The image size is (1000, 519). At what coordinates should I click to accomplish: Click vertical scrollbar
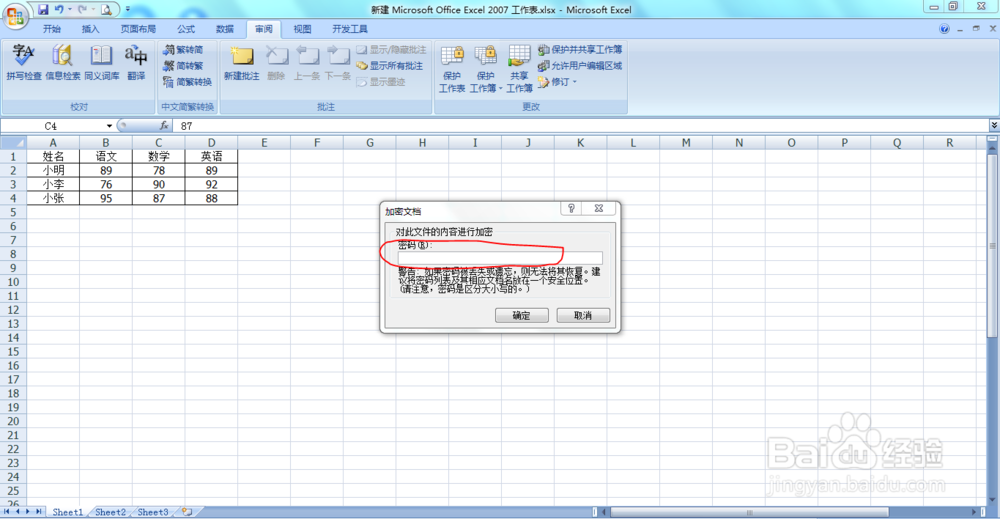coord(992,245)
